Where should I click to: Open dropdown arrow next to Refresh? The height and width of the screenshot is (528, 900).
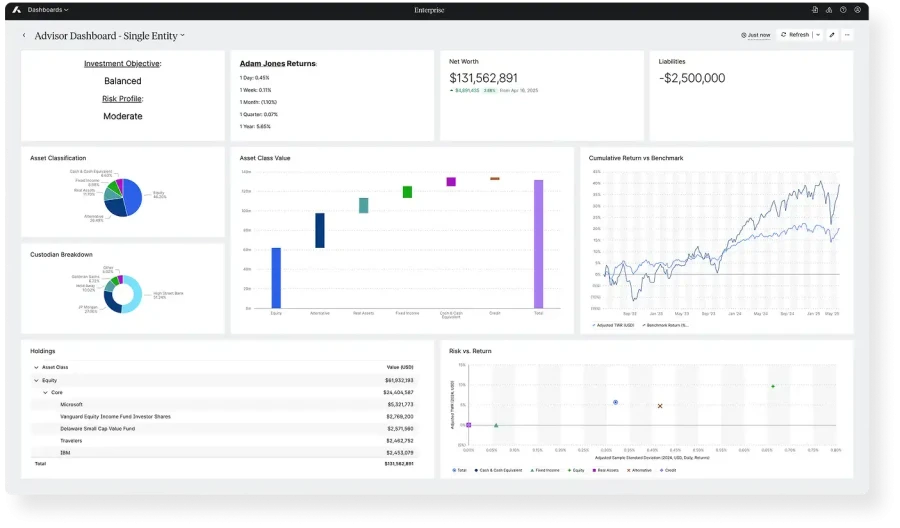point(818,35)
